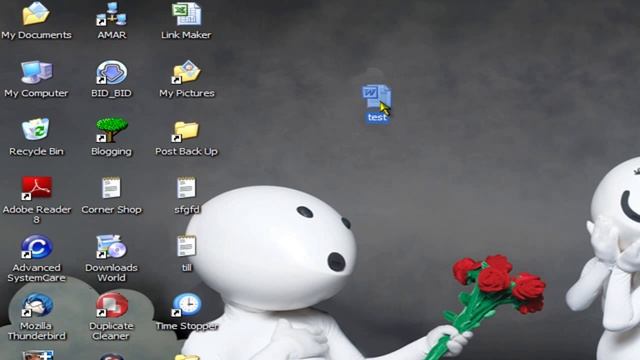Click the 'Recycle Bin' label text
Image resolution: width=640 pixels, height=360 pixels.
[x=36, y=151]
